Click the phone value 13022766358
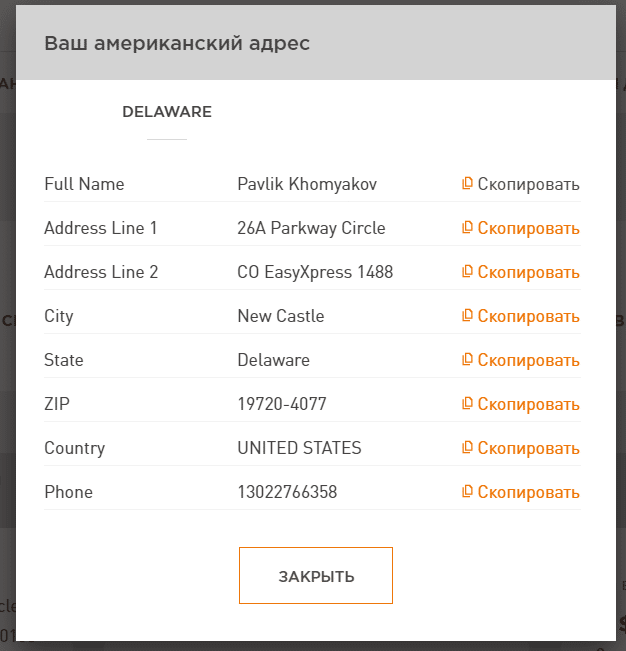 (x=287, y=492)
